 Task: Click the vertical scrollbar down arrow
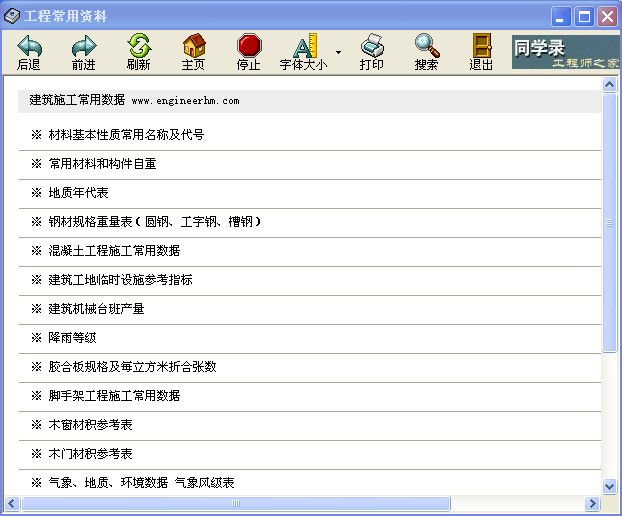tap(609, 486)
